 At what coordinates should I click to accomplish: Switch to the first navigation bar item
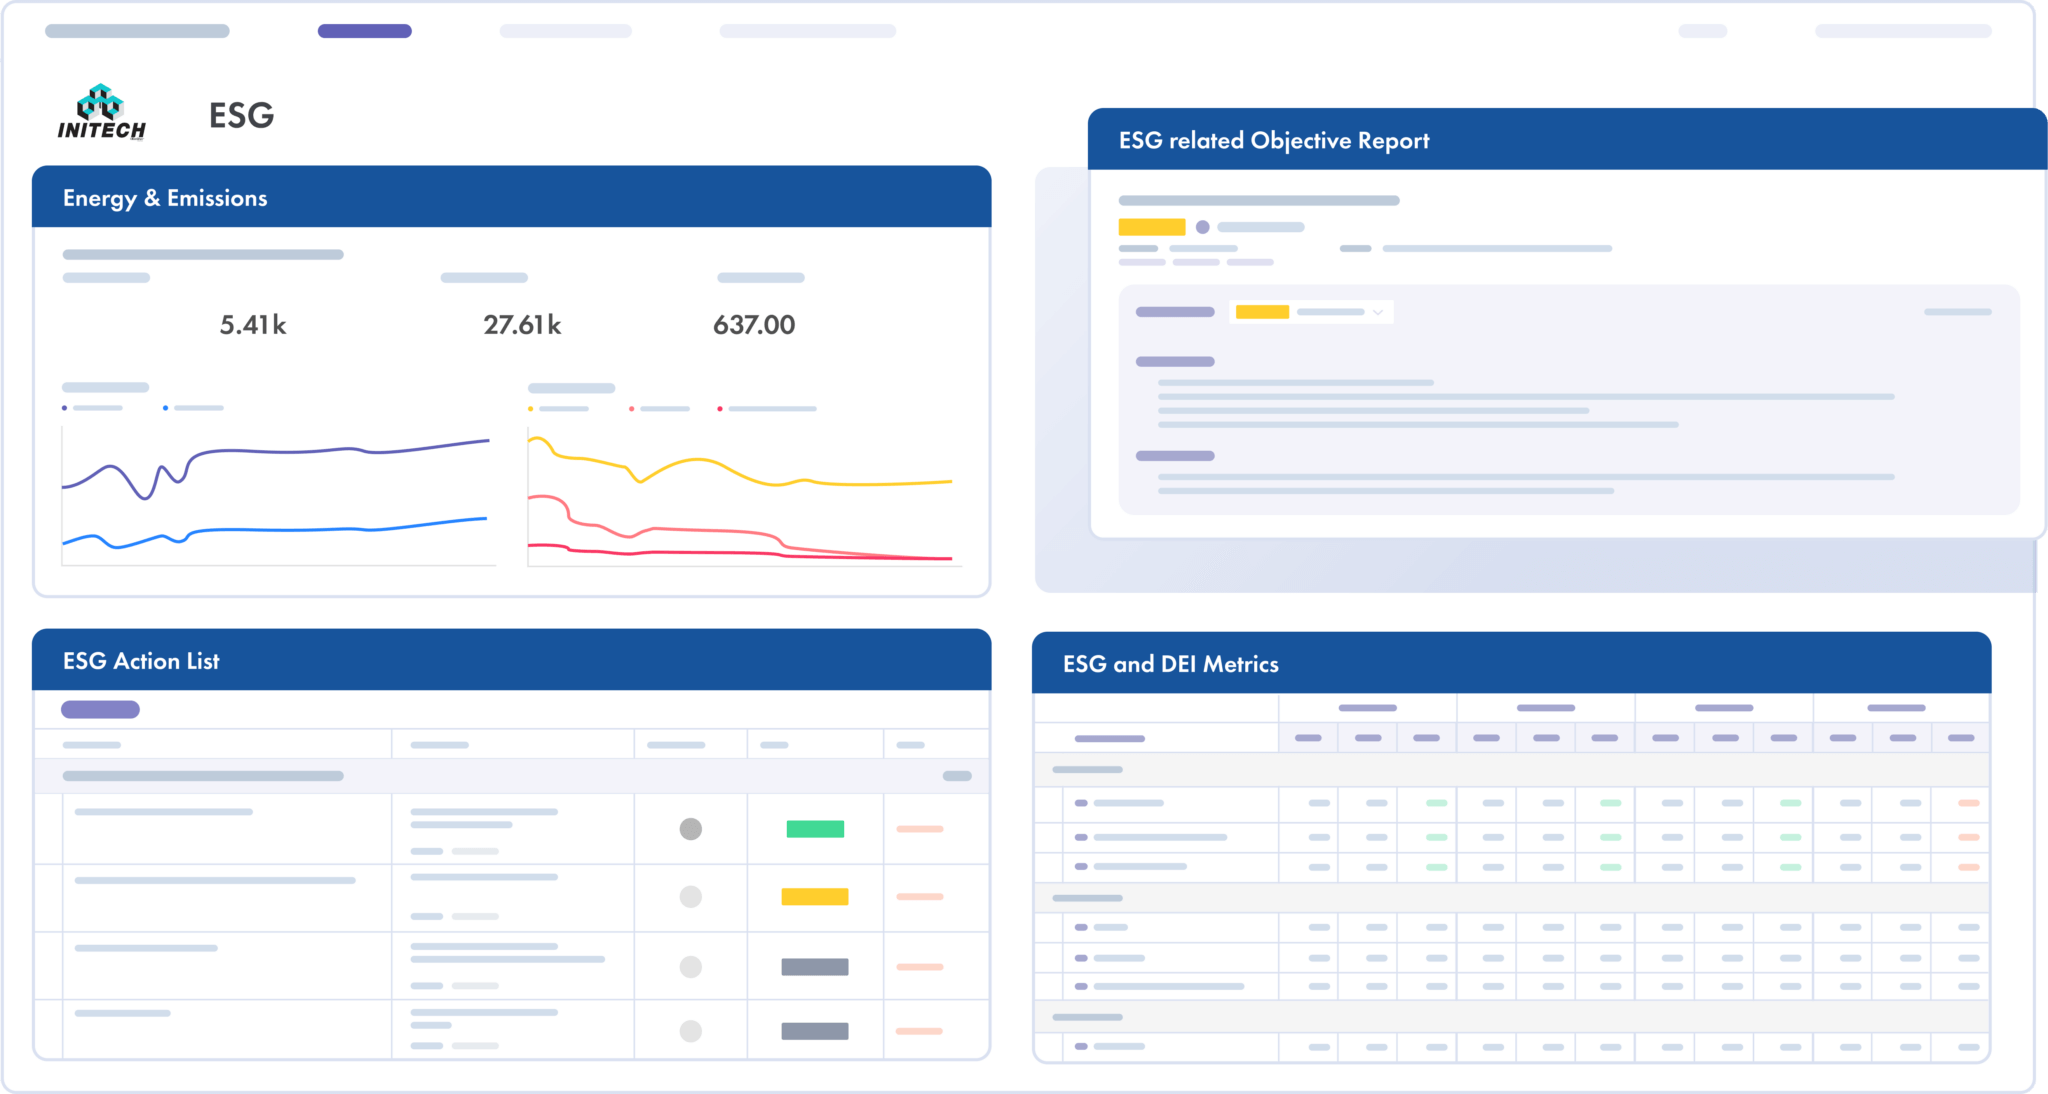pos(138,30)
